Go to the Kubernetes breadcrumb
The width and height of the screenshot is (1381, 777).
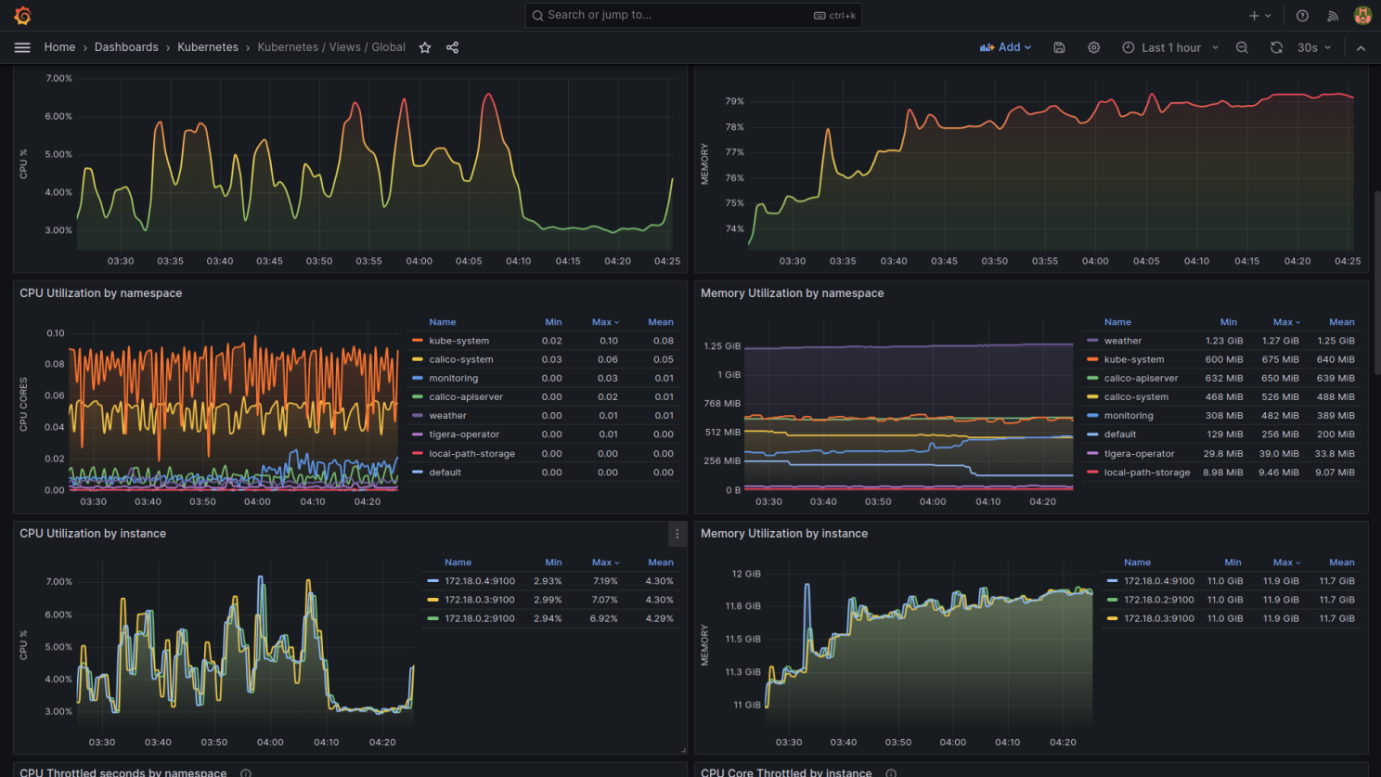click(208, 47)
